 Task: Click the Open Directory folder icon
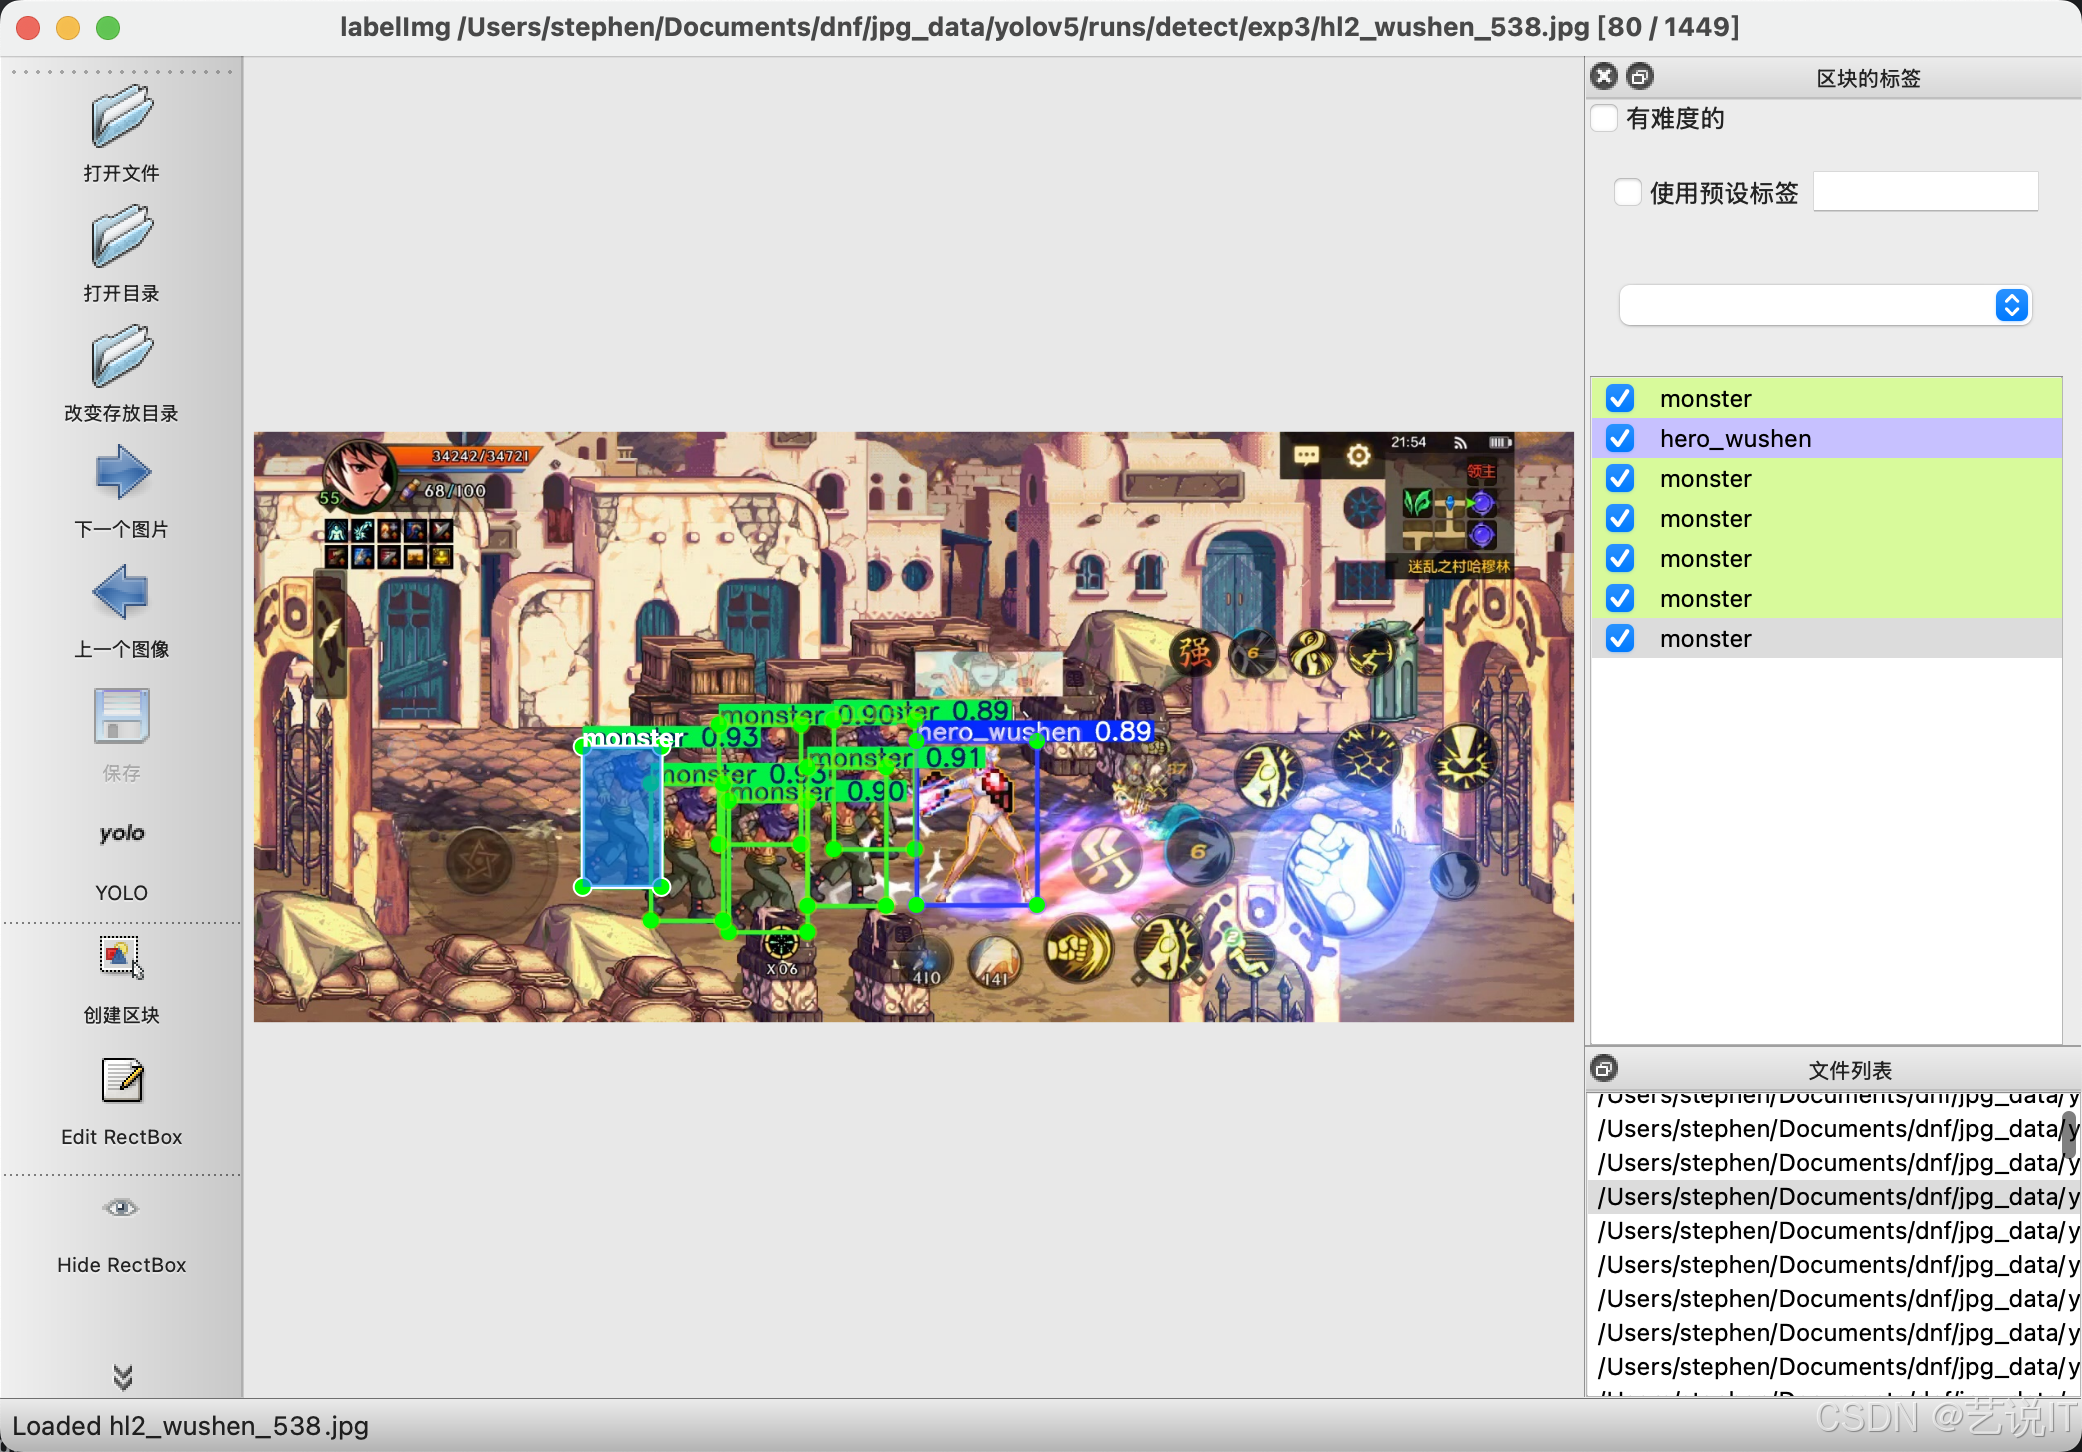click(121, 238)
